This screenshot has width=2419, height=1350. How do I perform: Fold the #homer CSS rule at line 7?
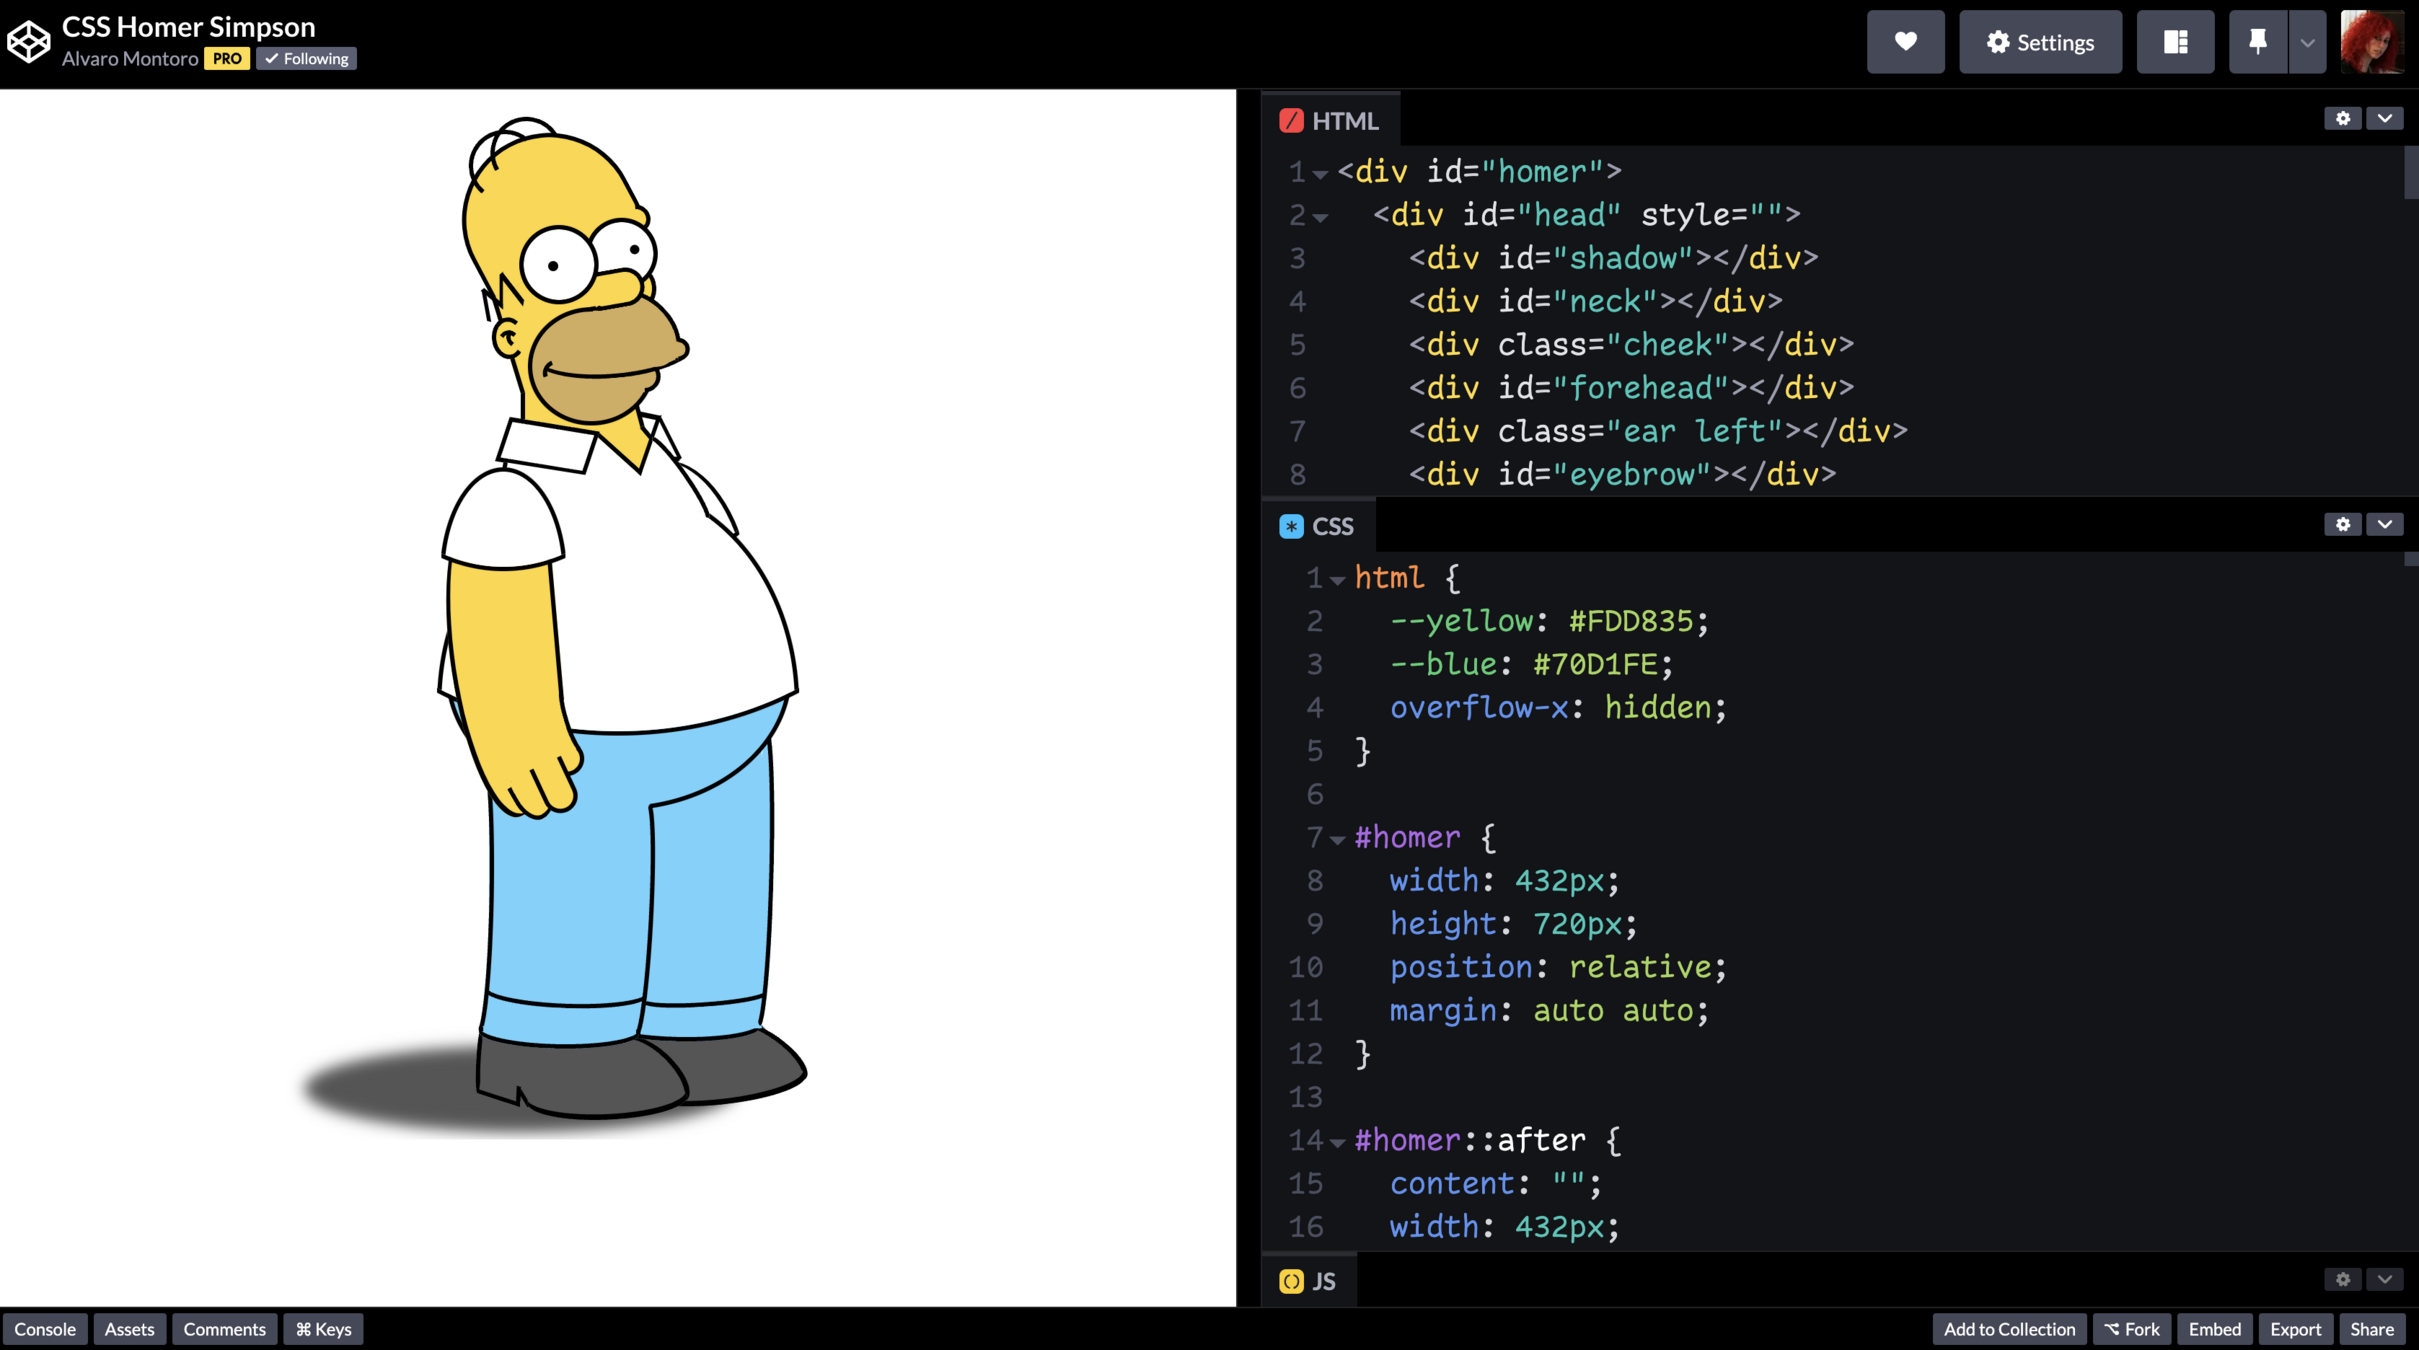click(x=1337, y=840)
